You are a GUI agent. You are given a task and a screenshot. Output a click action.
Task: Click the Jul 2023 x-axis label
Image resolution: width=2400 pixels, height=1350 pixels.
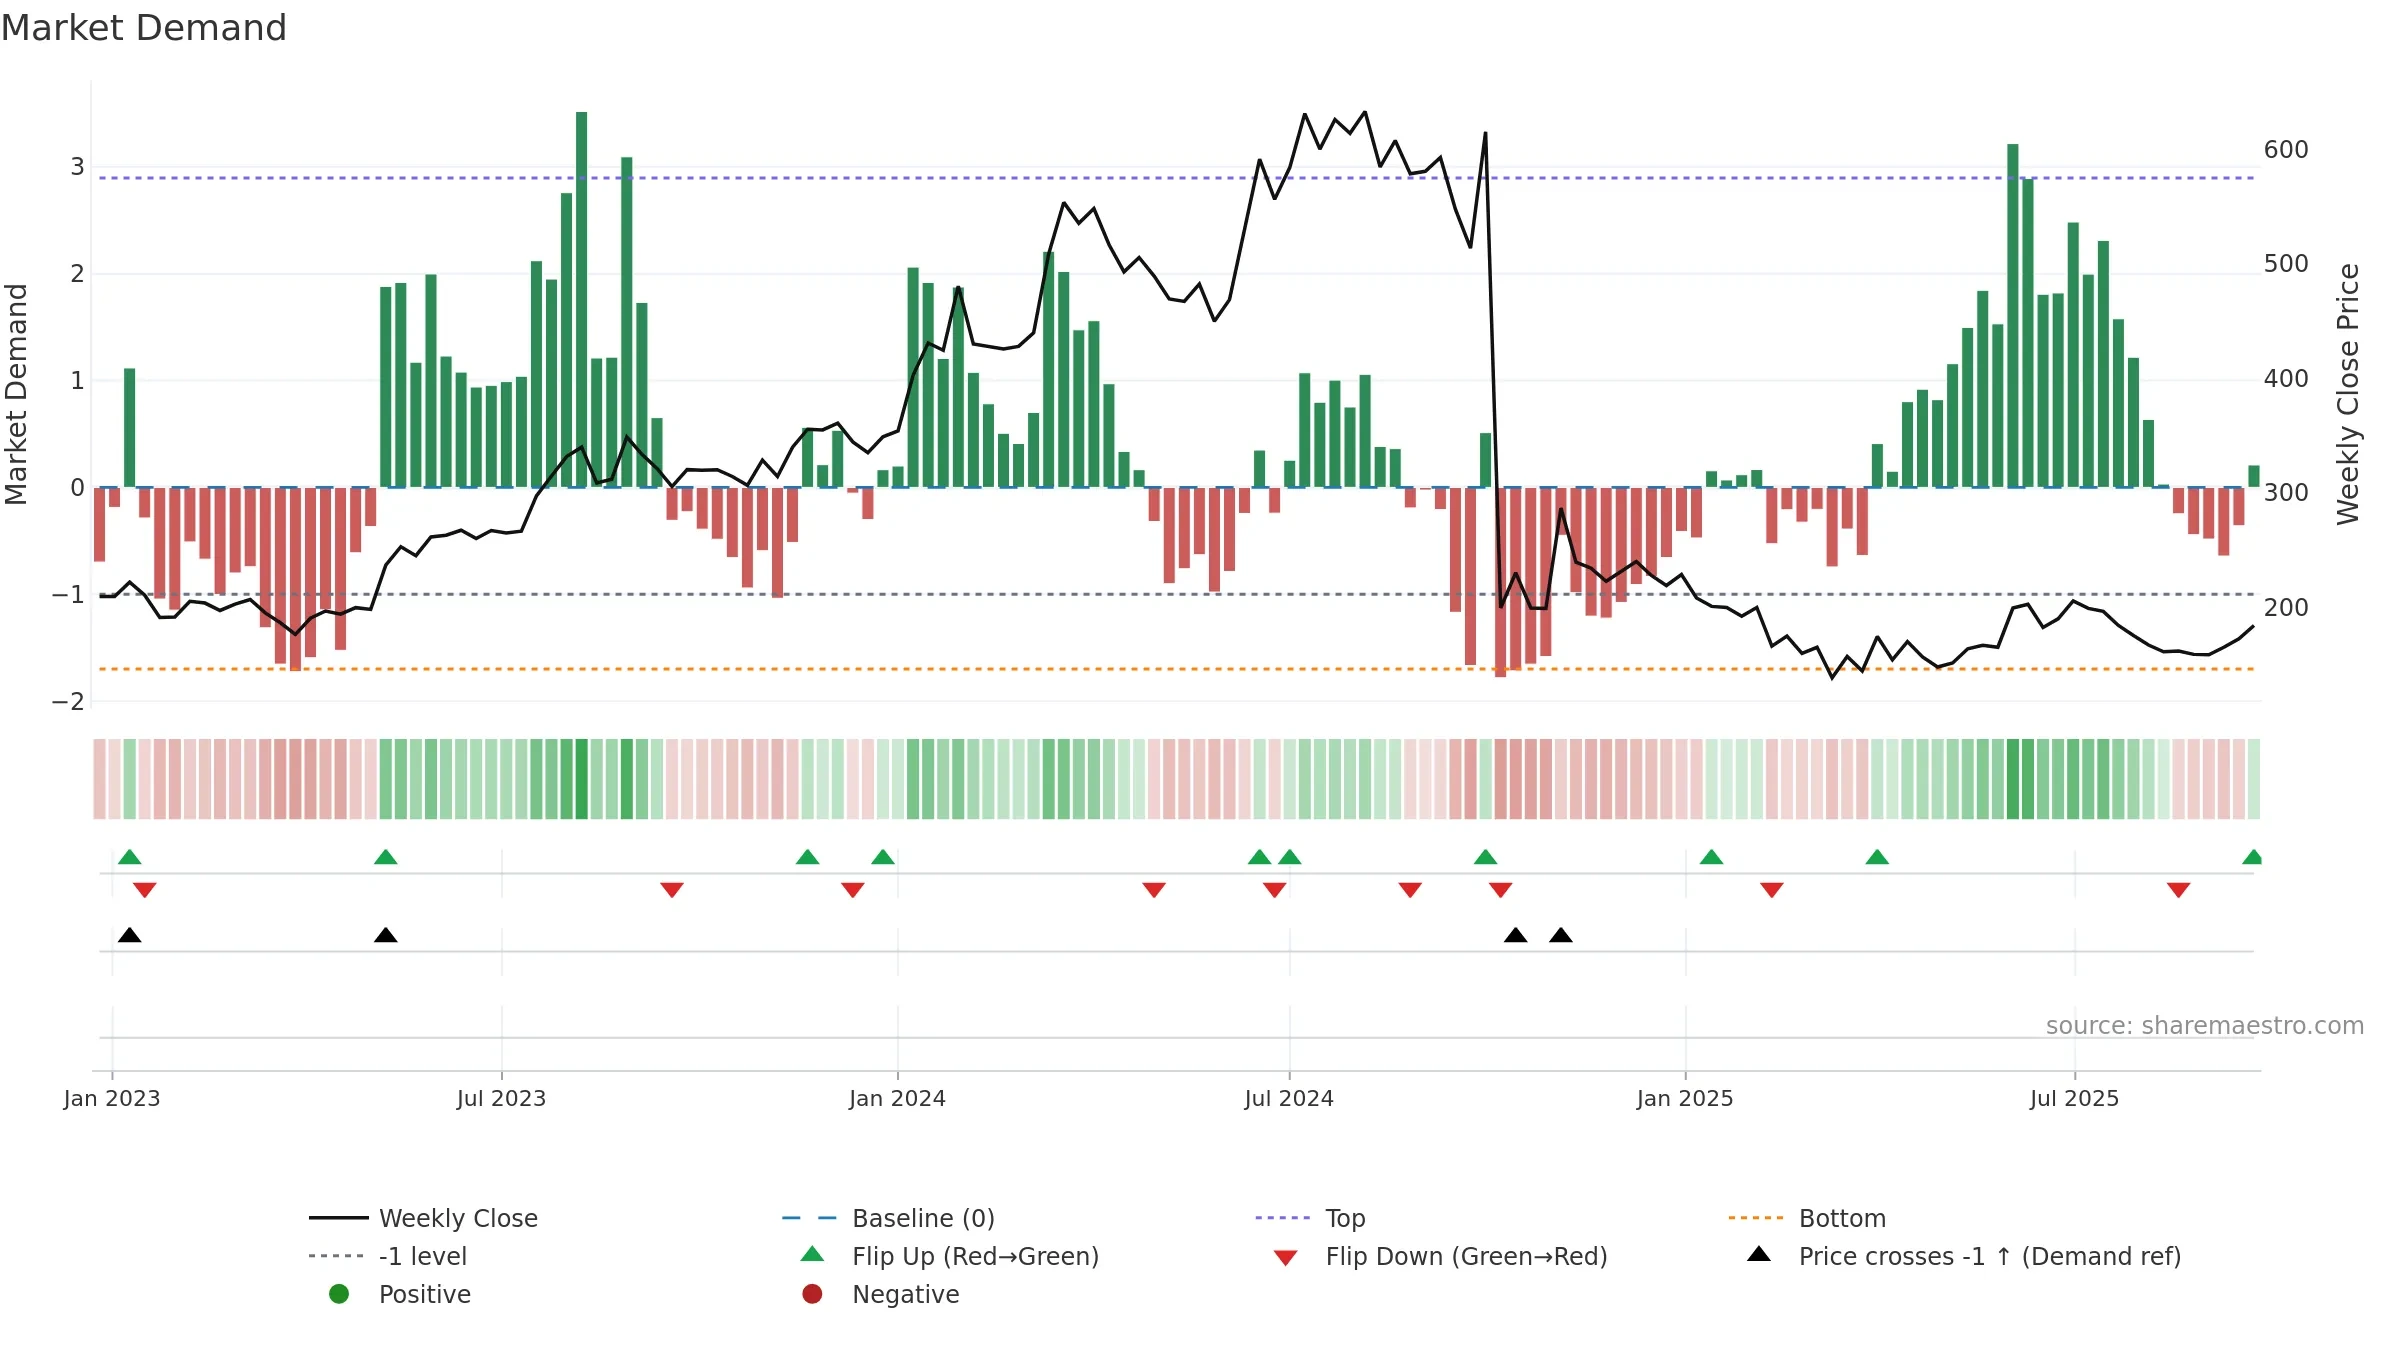[x=502, y=1098]
